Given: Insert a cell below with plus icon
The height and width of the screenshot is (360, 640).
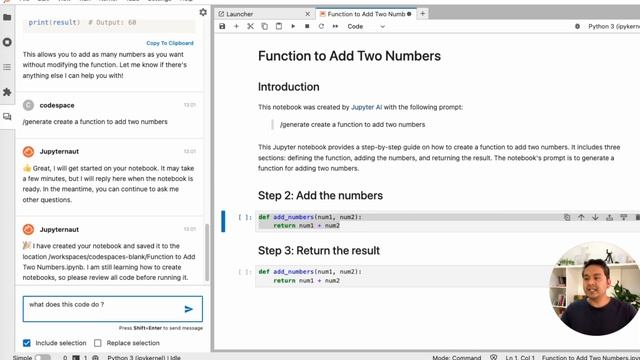Looking at the screenshot, I should pos(236,26).
